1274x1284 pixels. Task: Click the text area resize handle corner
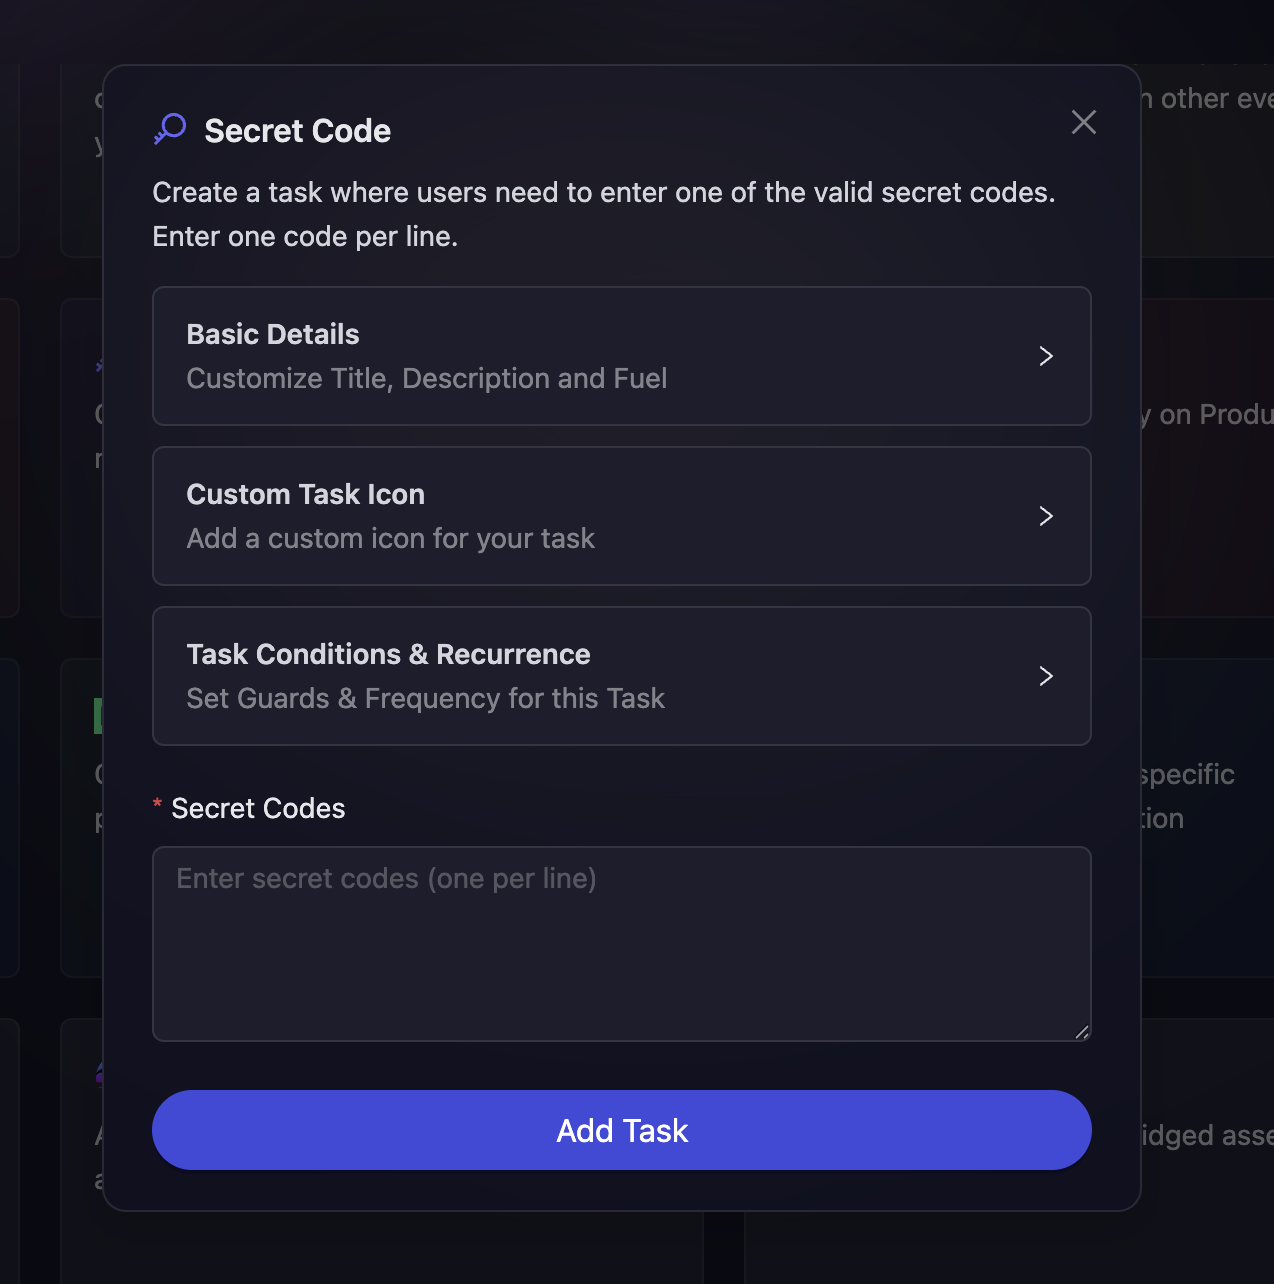click(x=1082, y=1032)
